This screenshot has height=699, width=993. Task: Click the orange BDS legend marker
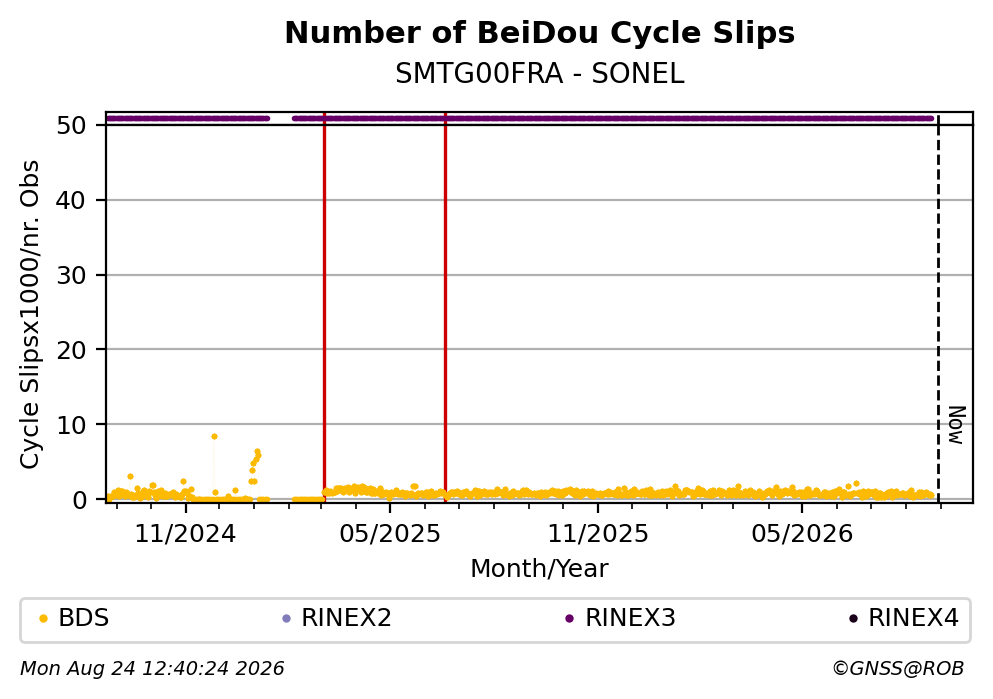(43, 619)
